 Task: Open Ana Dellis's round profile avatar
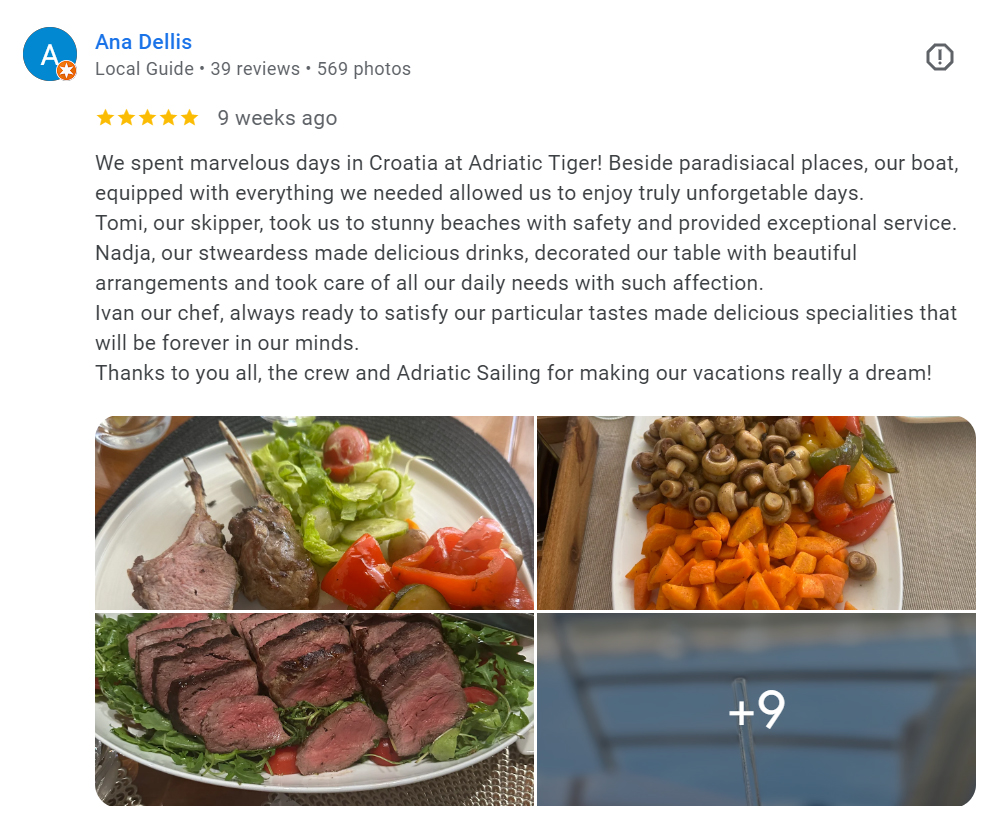(50, 54)
